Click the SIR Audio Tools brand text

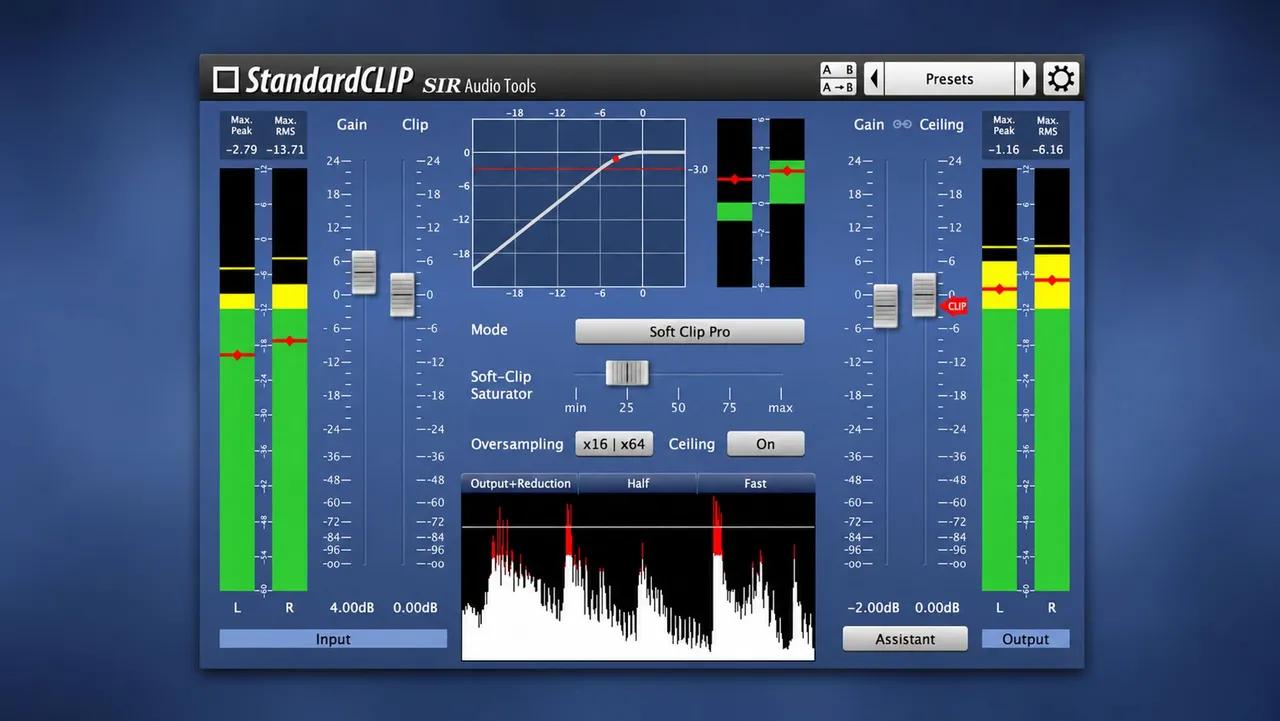point(479,85)
